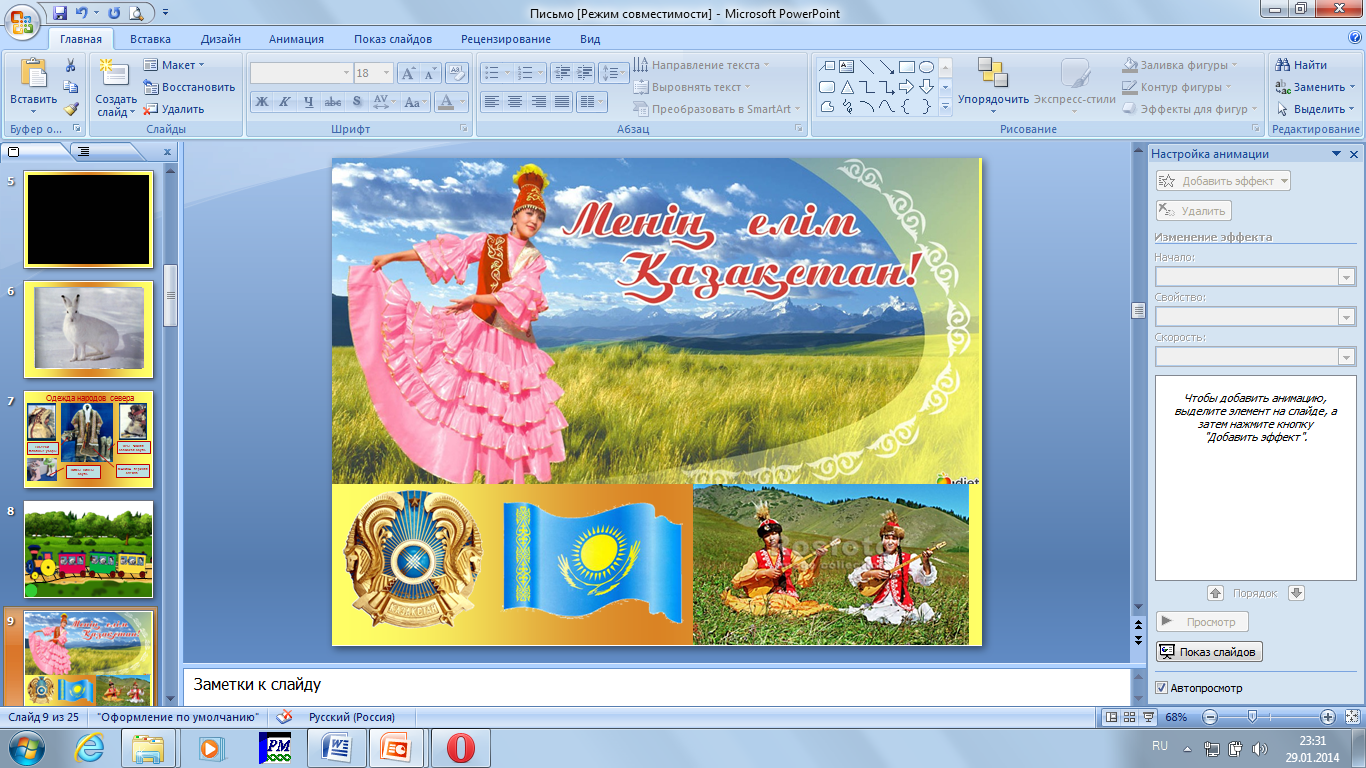Toggle italic К formatting
Viewport: 1366px width, 768px height.
[x=285, y=102]
